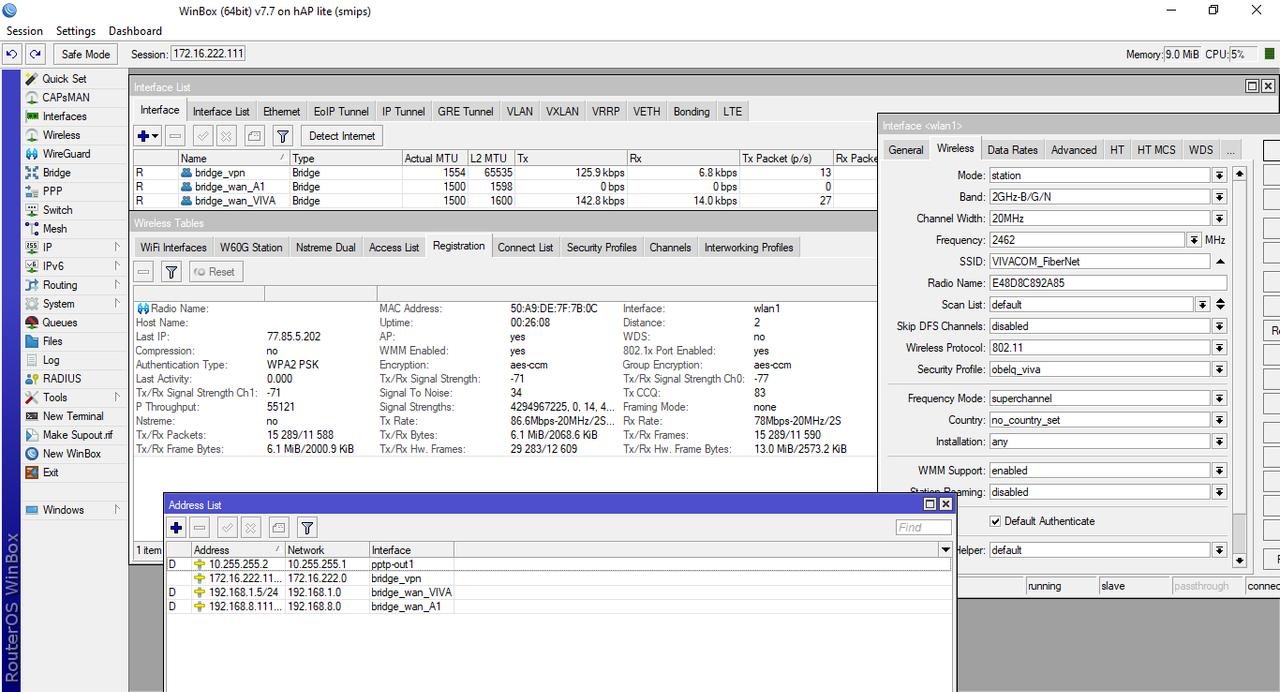Click blue plus add in Address List

(x=177, y=527)
